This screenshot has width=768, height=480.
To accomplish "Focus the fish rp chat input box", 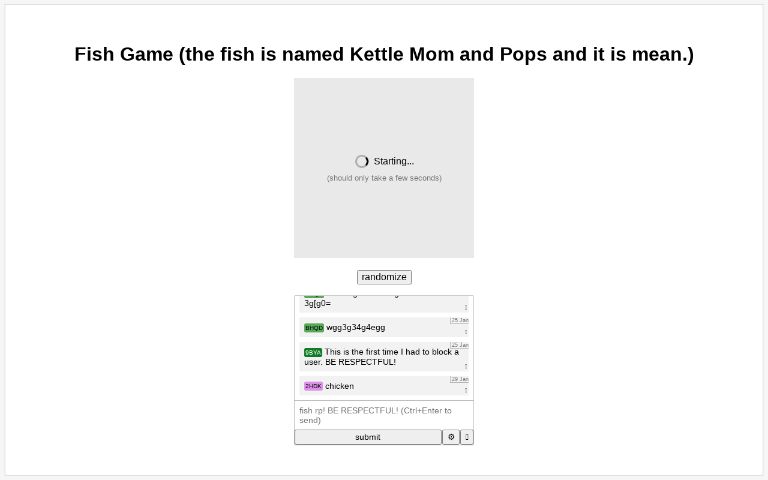I will [x=384, y=415].
